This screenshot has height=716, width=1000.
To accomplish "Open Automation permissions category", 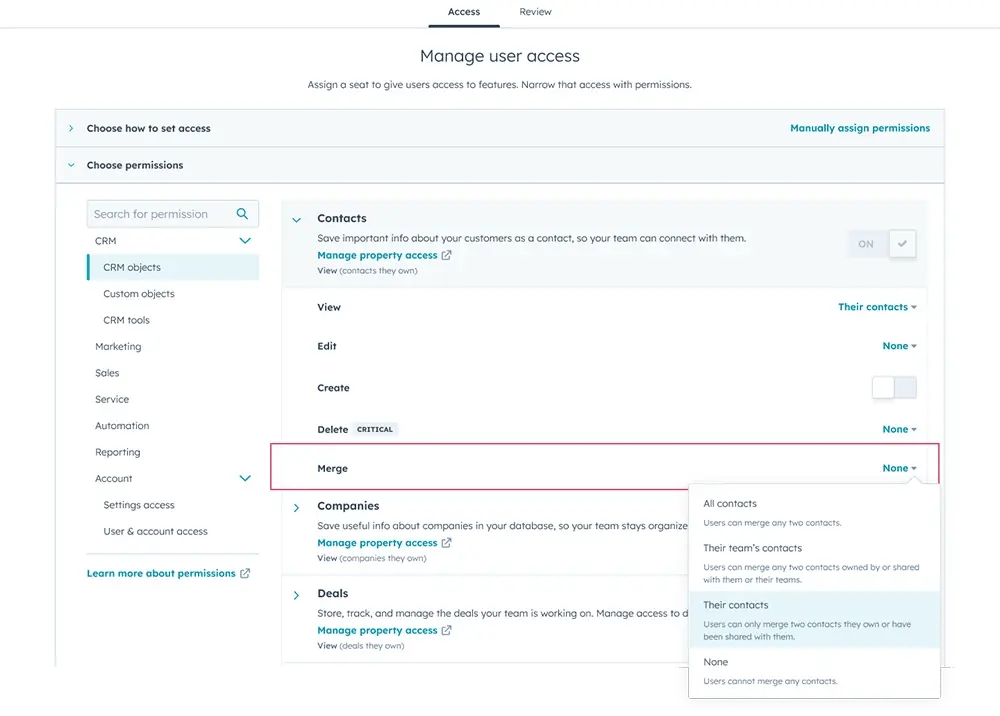I will (122, 425).
